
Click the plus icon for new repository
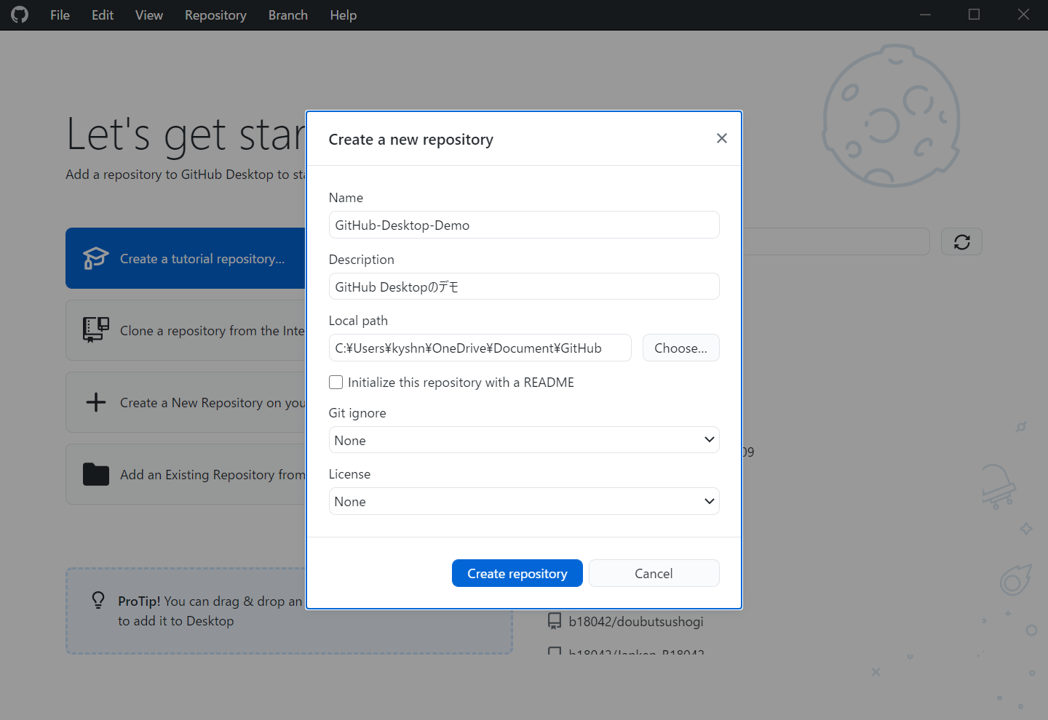pyautogui.click(x=95, y=401)
